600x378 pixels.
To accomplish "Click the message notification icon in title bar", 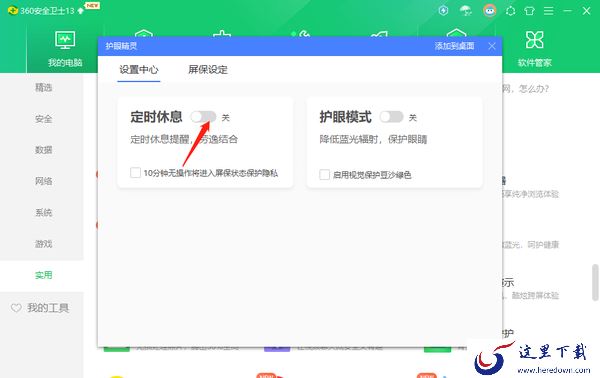I will pos(510,11).
